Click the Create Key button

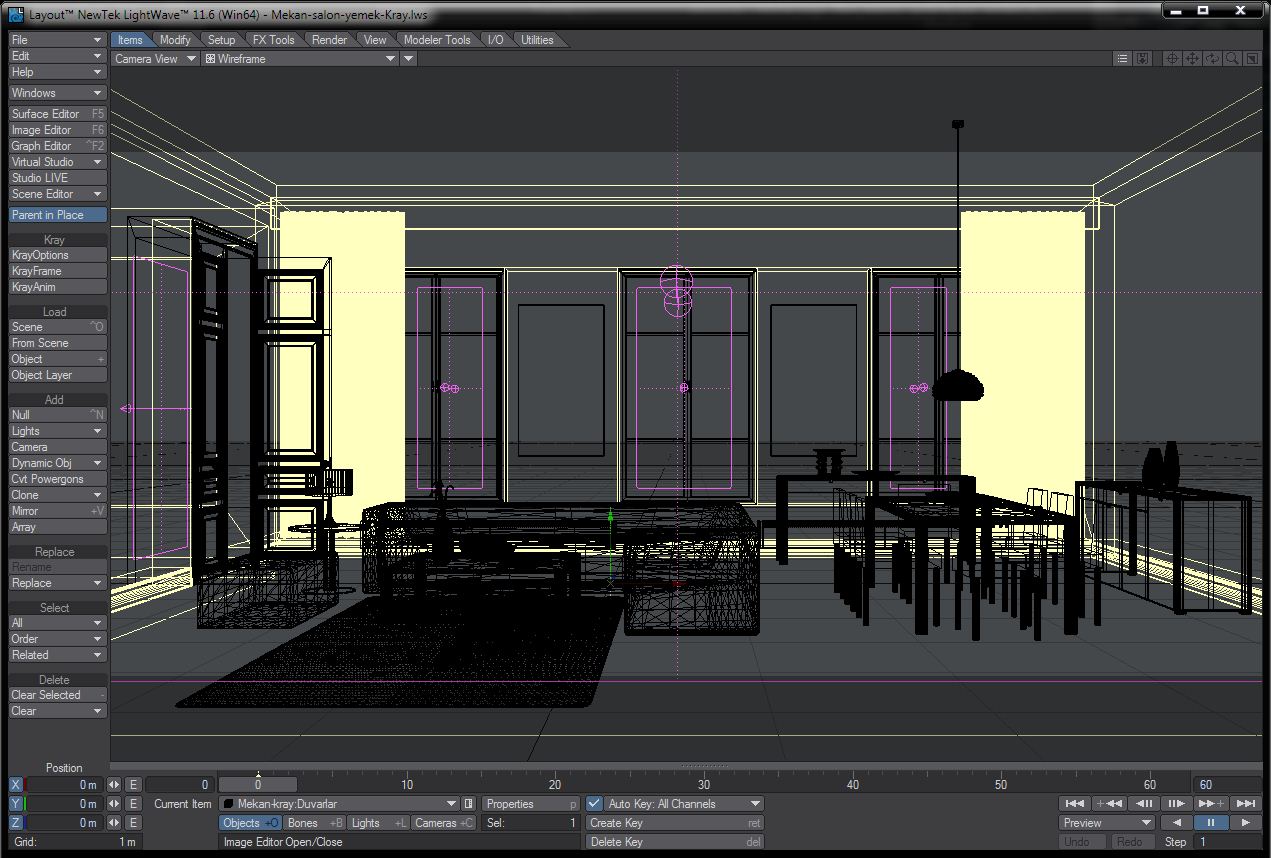coord(674,823)
